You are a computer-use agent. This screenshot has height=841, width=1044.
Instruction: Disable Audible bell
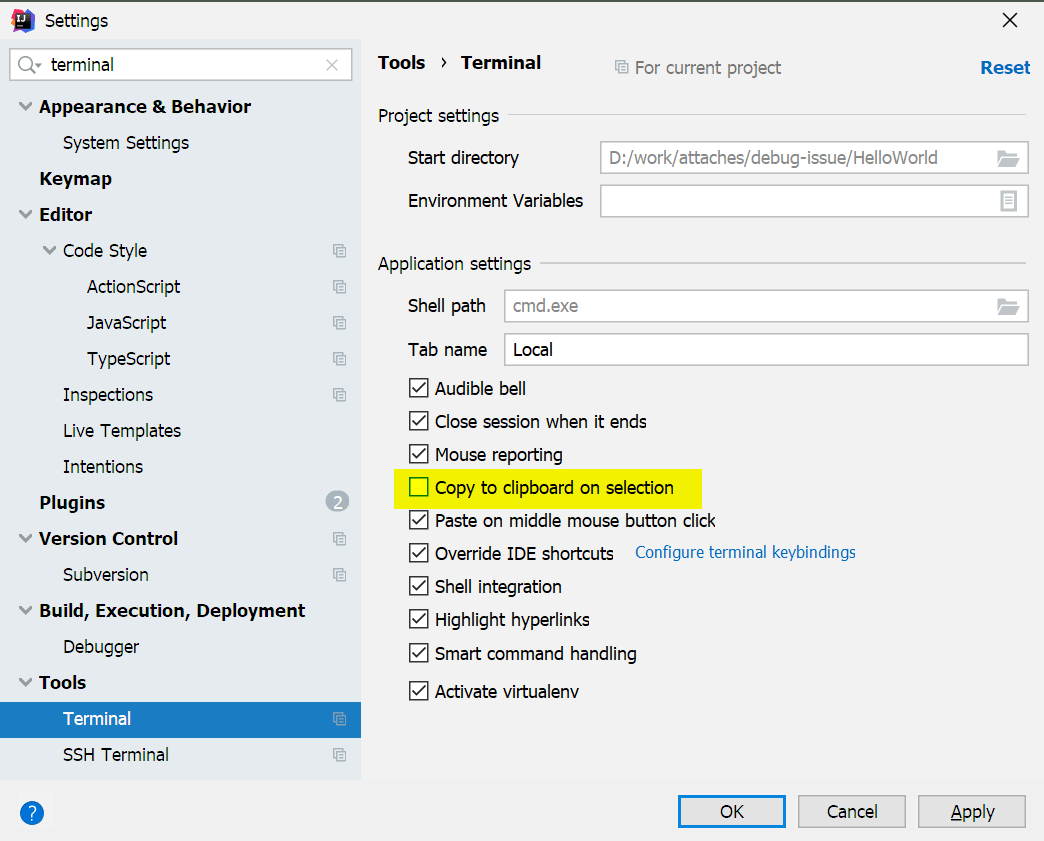pyautogui.click(x=418, y=388)
